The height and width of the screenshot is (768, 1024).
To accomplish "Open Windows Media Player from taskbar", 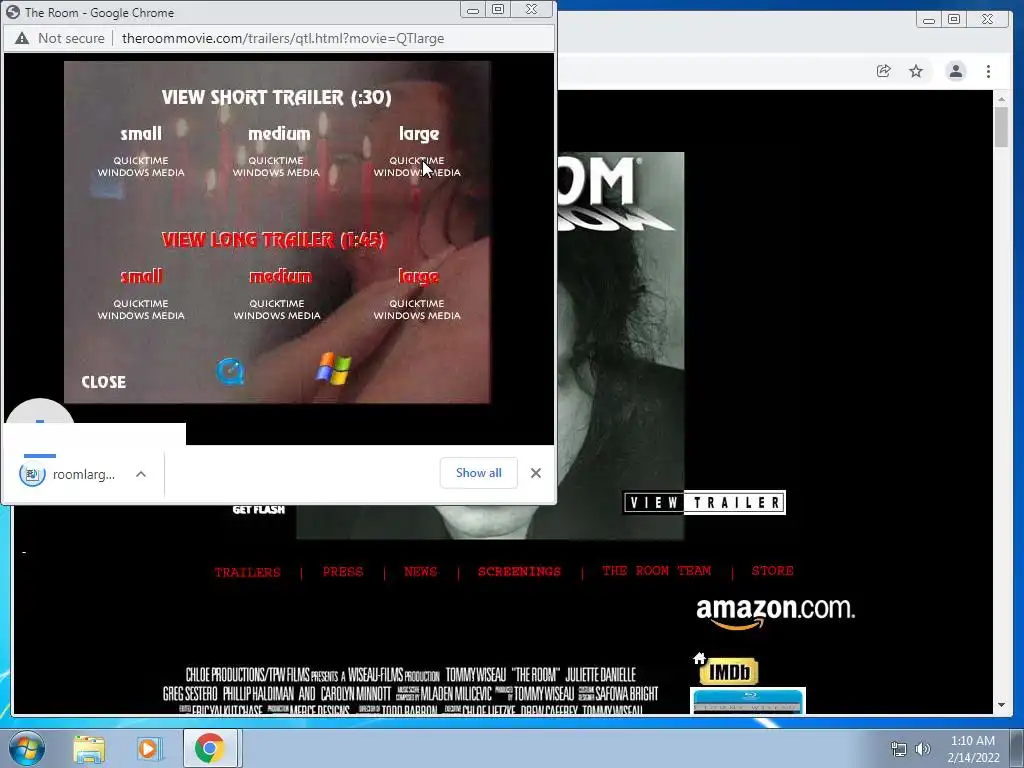I will (148, 749).
